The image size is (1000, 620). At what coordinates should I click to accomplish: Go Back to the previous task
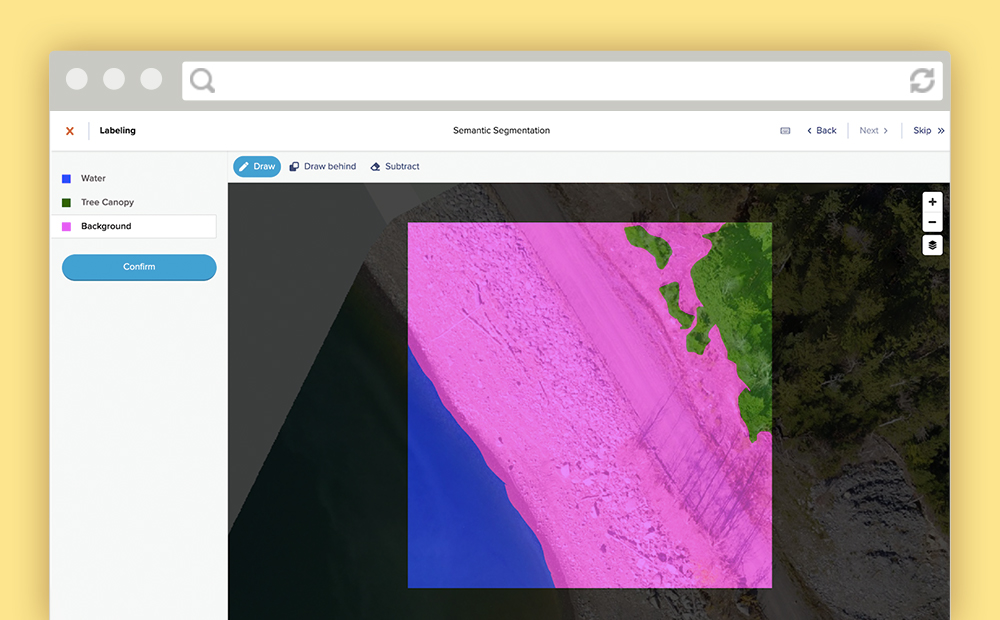coord(820,130)
